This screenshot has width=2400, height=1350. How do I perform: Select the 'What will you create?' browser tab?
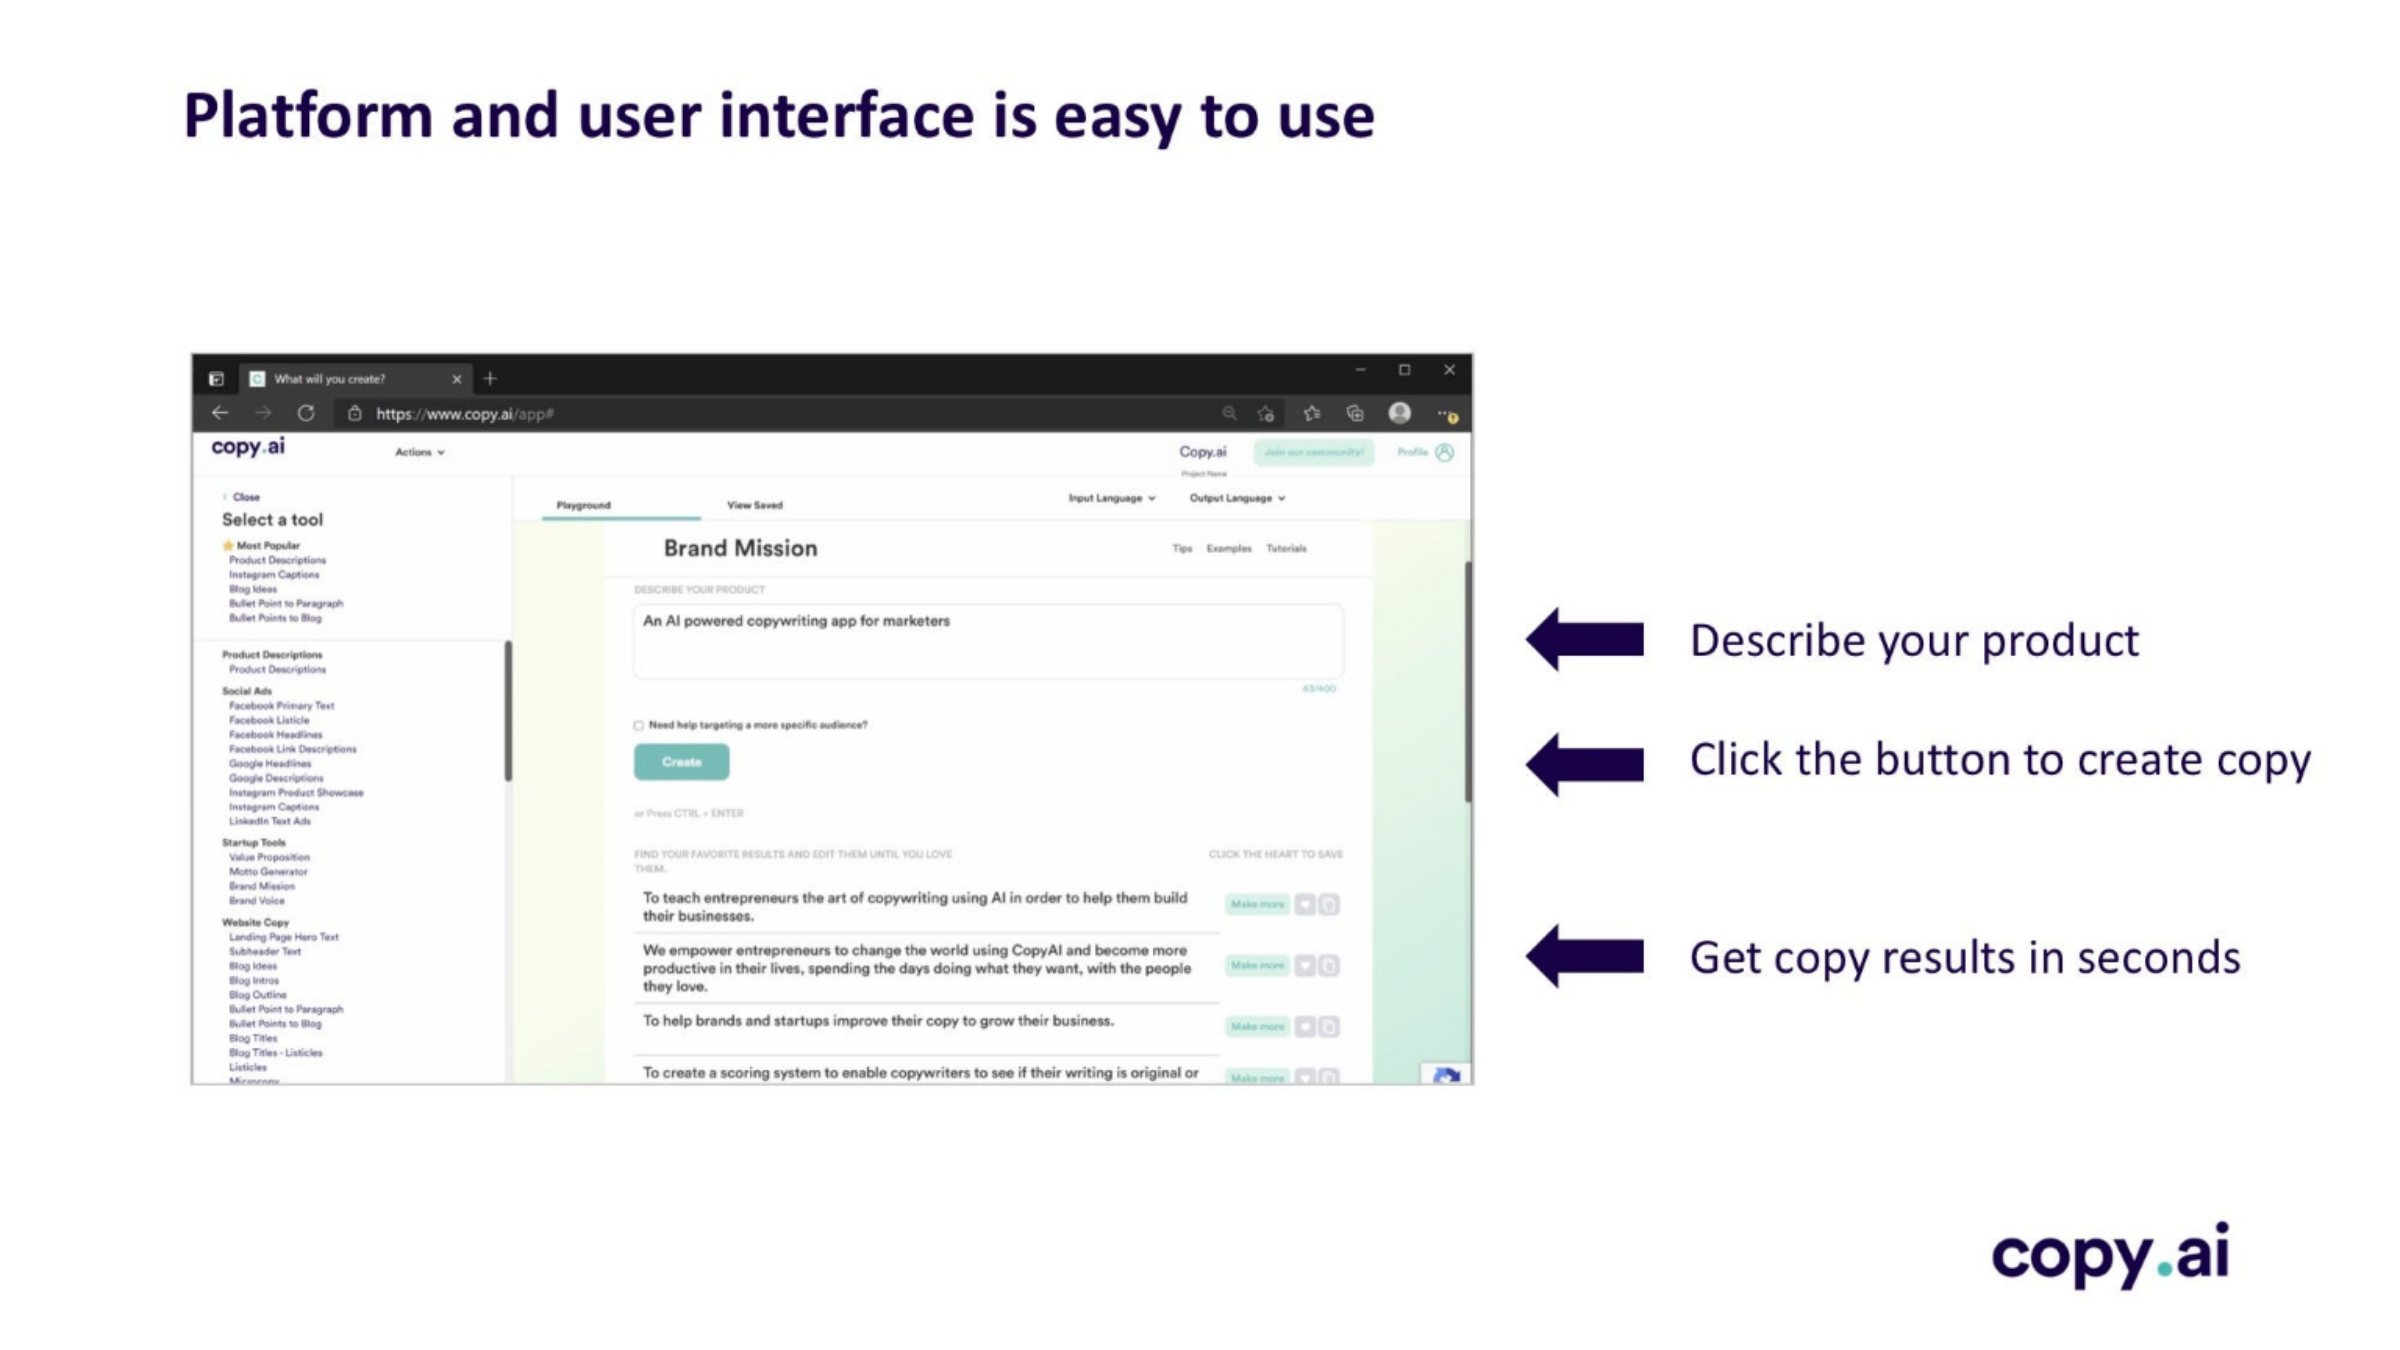(x=355, y=379)
